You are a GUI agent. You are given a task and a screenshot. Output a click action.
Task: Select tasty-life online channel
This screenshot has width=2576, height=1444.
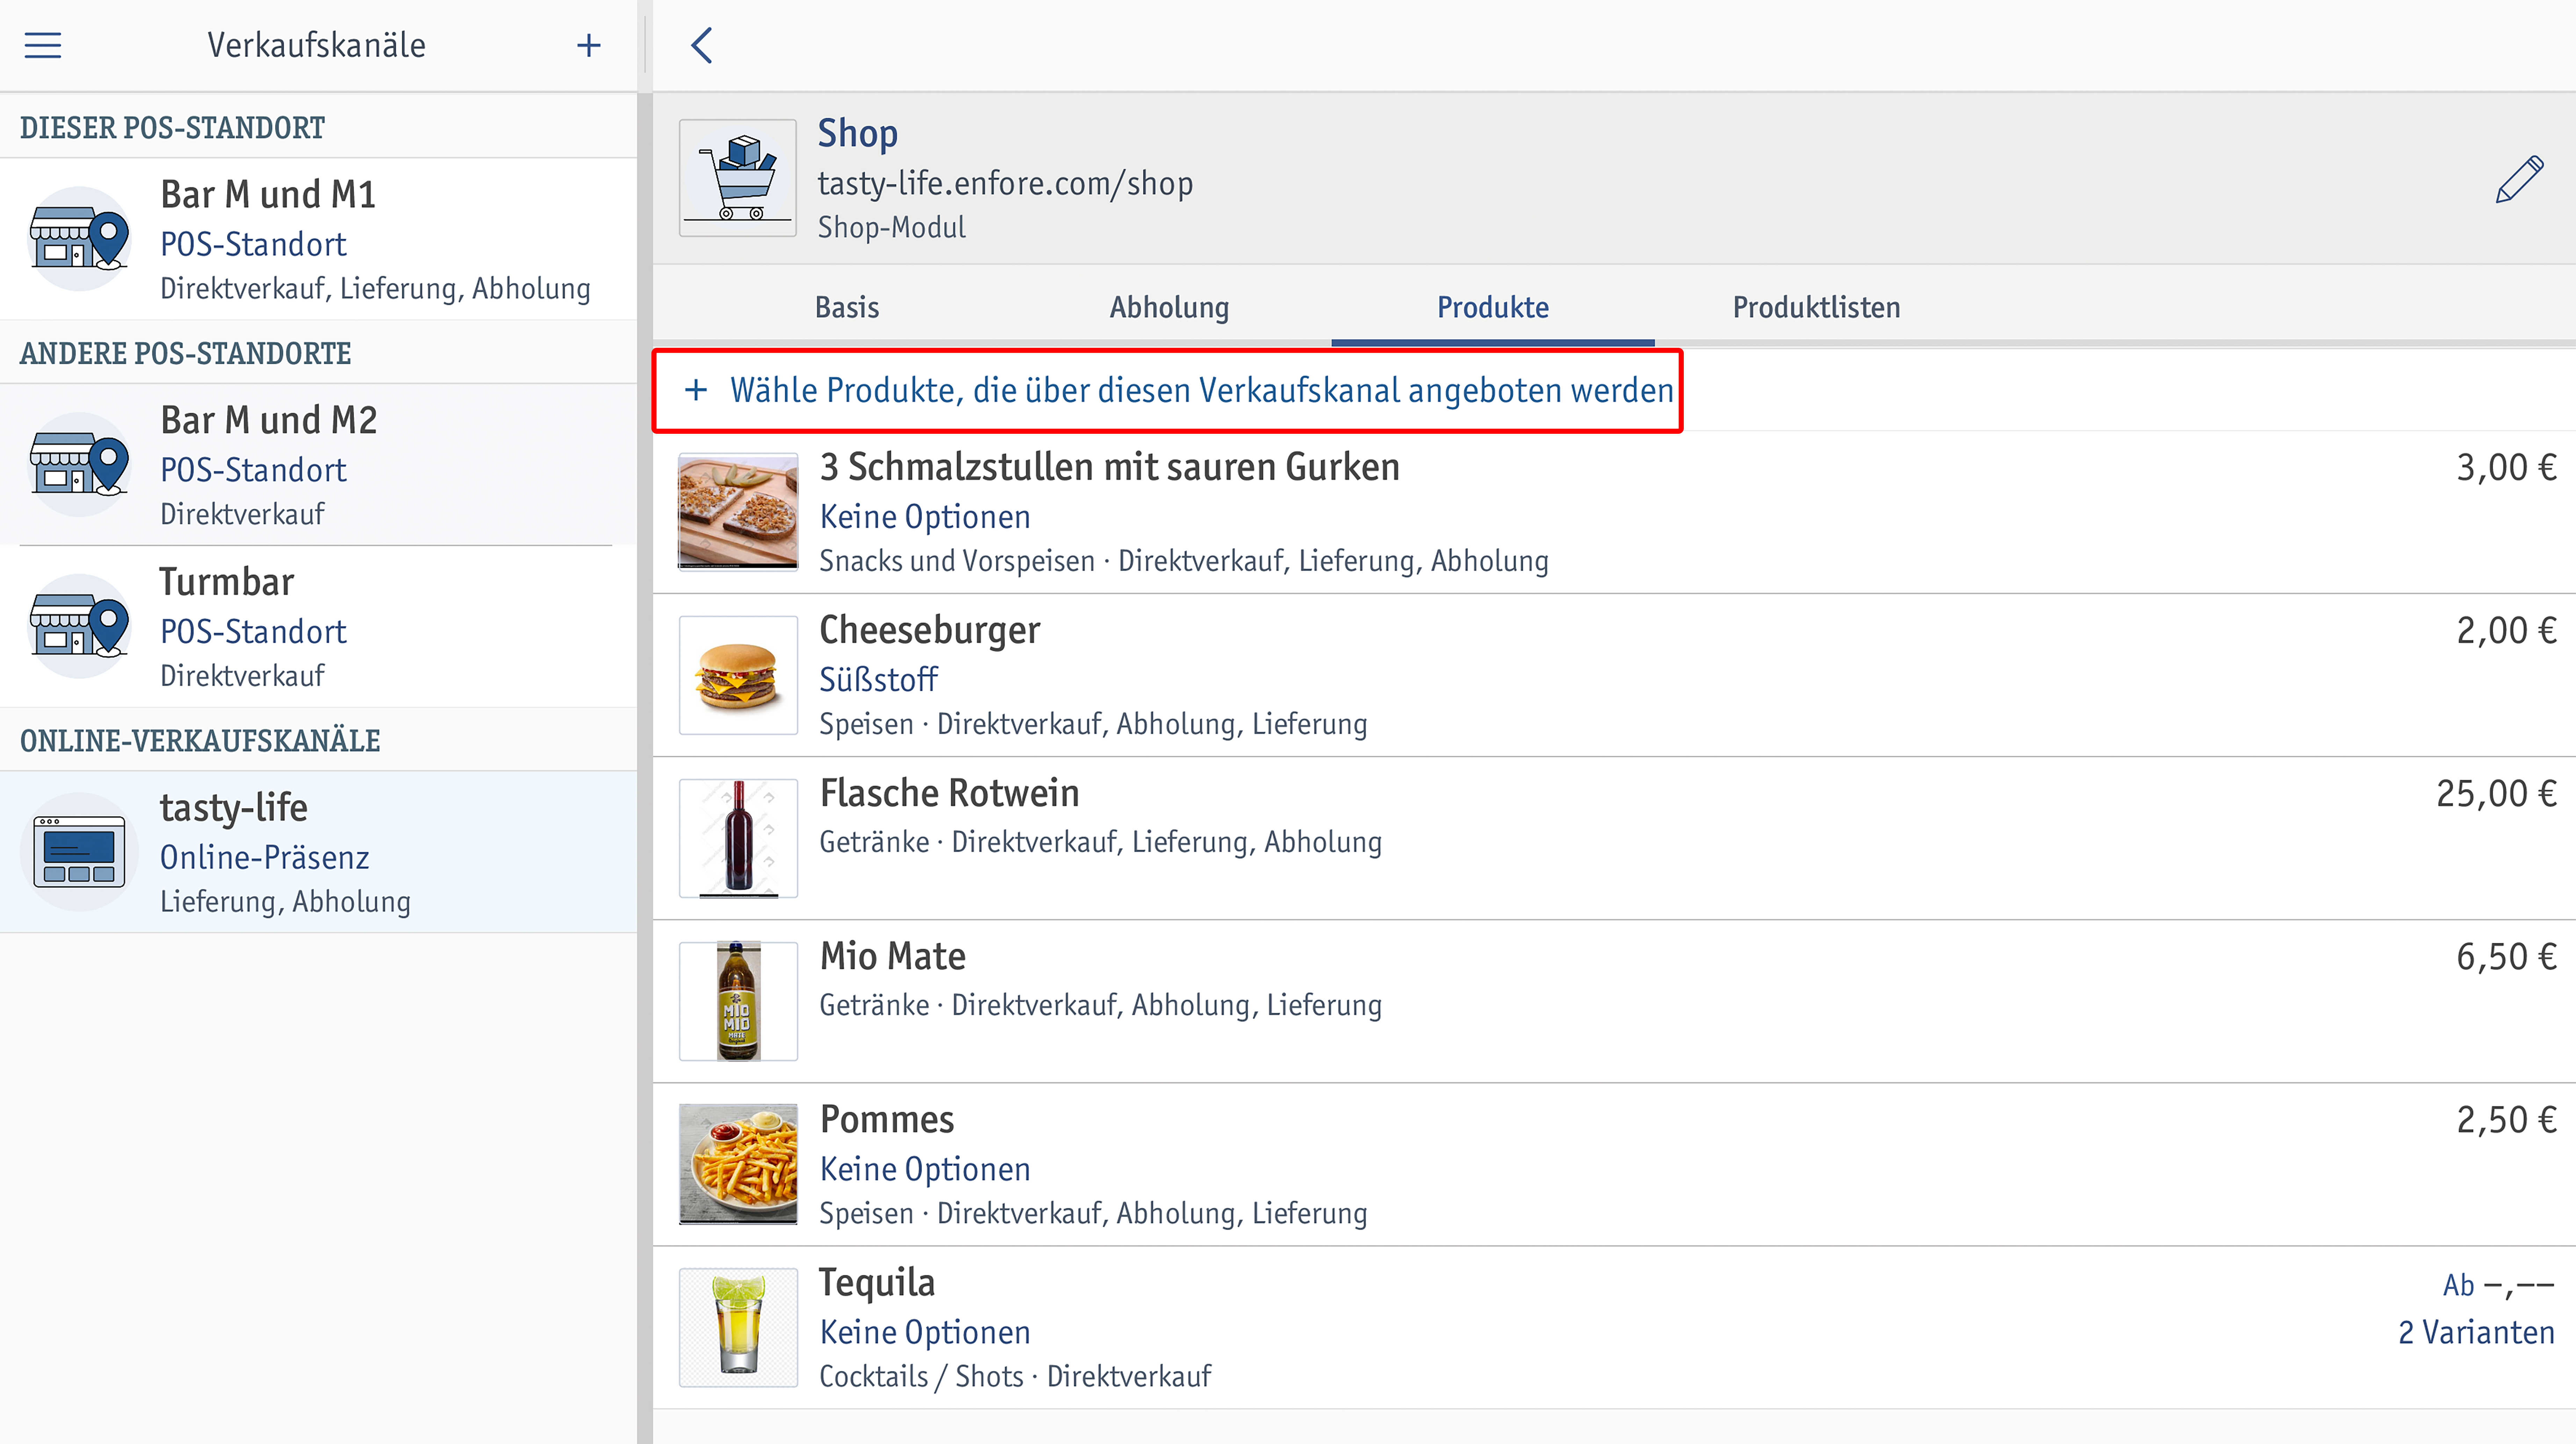pyautogui.click(x=318, y=852)
